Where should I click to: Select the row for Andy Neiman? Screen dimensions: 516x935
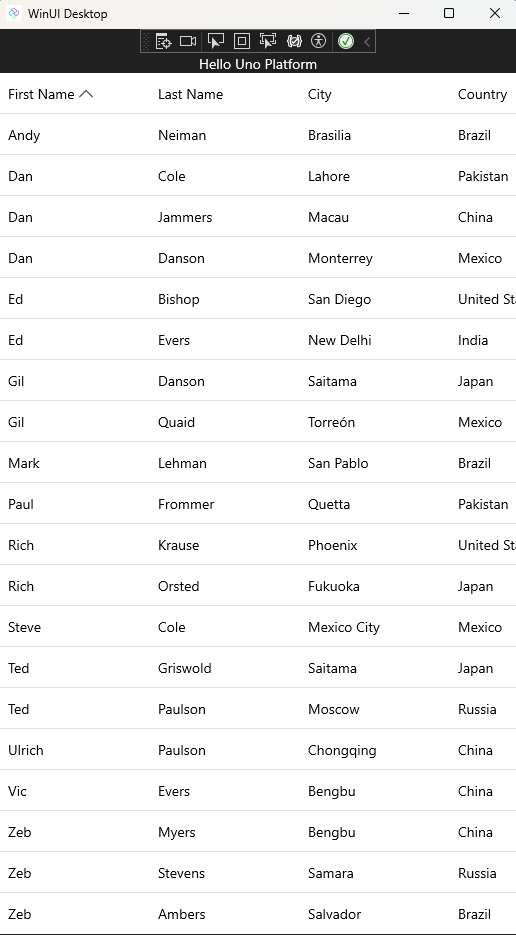click(258, 135)
